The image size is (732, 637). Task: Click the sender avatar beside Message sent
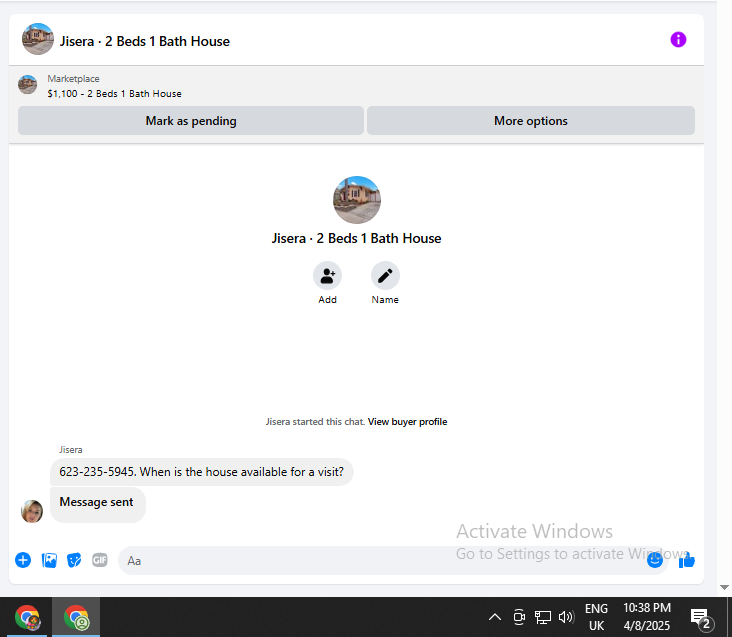pyautogui.click(x=32, y=511)
